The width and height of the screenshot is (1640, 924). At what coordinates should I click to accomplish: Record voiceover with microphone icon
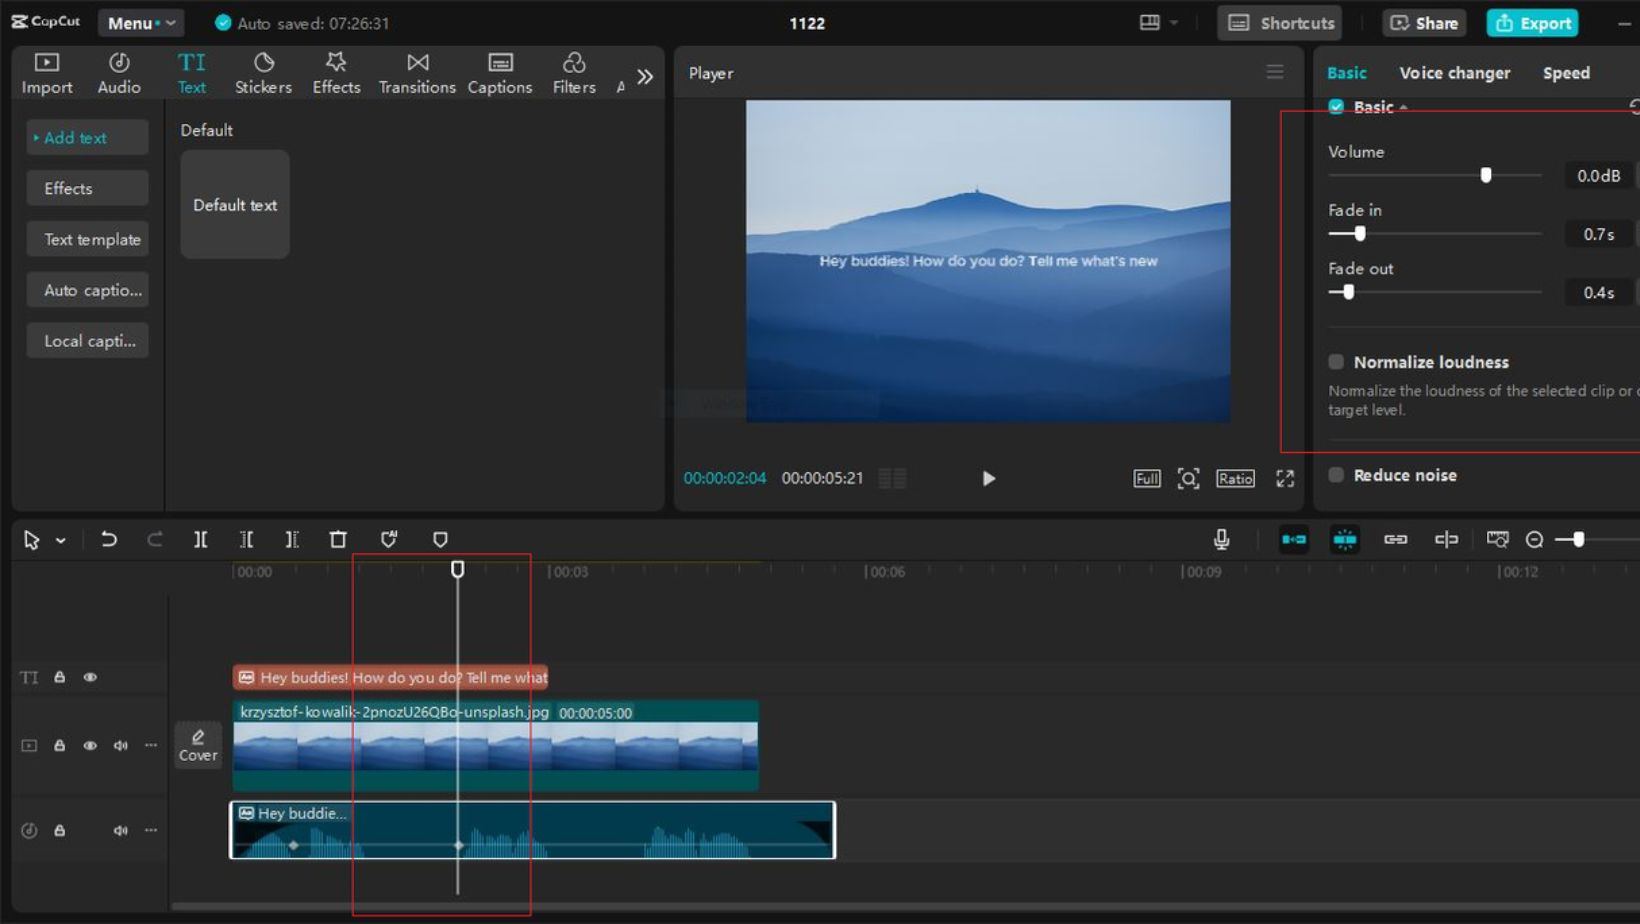[x=1221, y=540]
